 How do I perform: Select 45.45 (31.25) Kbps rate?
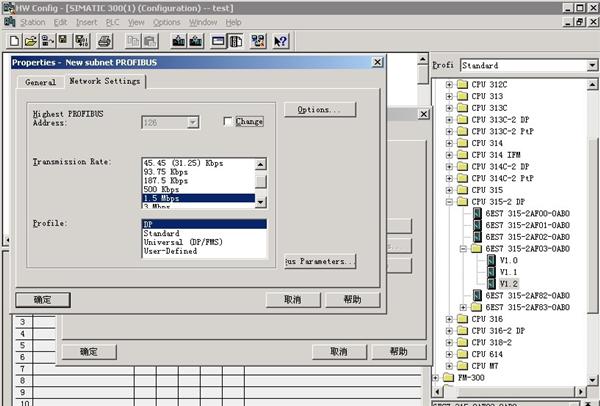coord(198,163)
